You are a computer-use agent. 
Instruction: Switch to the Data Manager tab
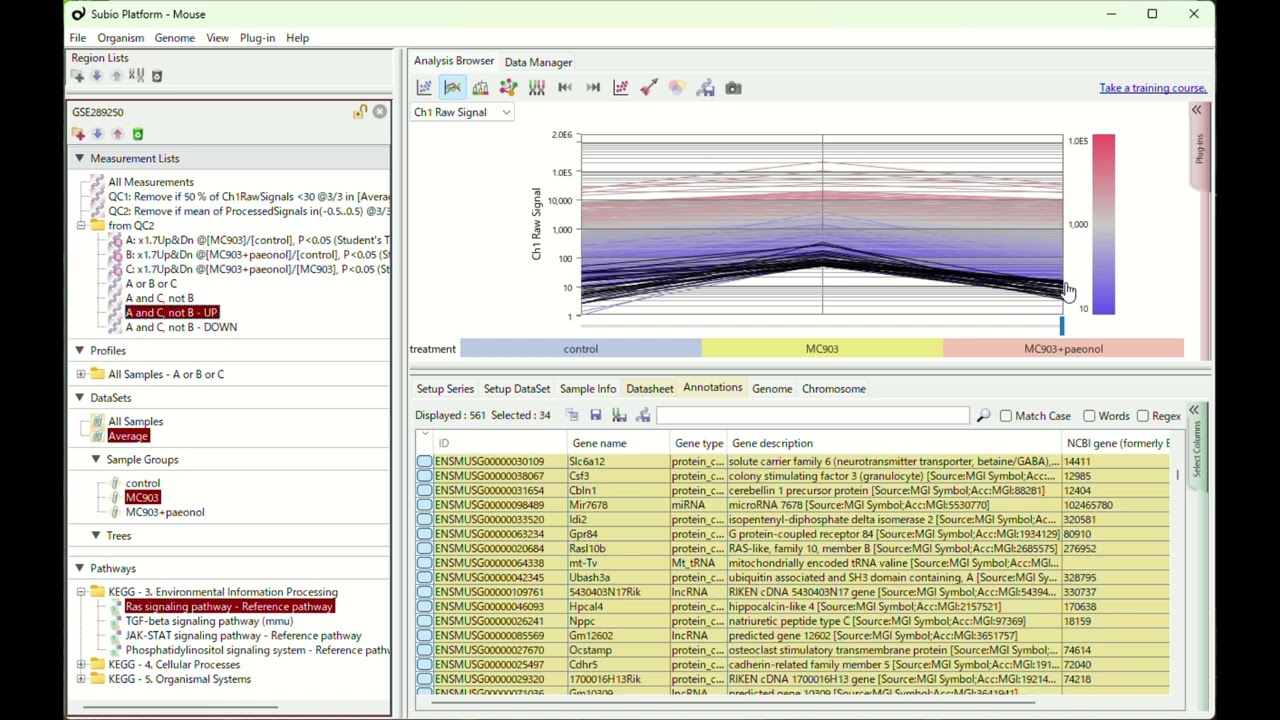click(x=538, y=62)
